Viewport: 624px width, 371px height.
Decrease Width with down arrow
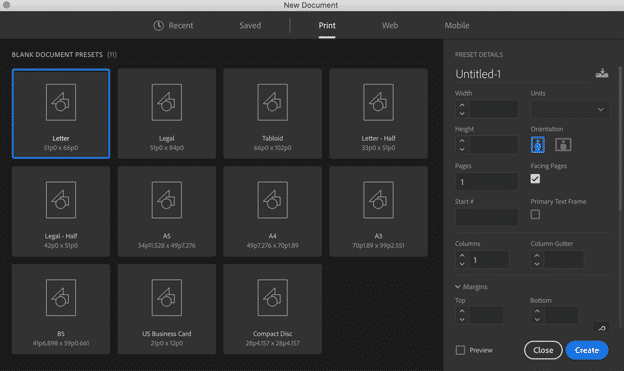tap(462, 114)
